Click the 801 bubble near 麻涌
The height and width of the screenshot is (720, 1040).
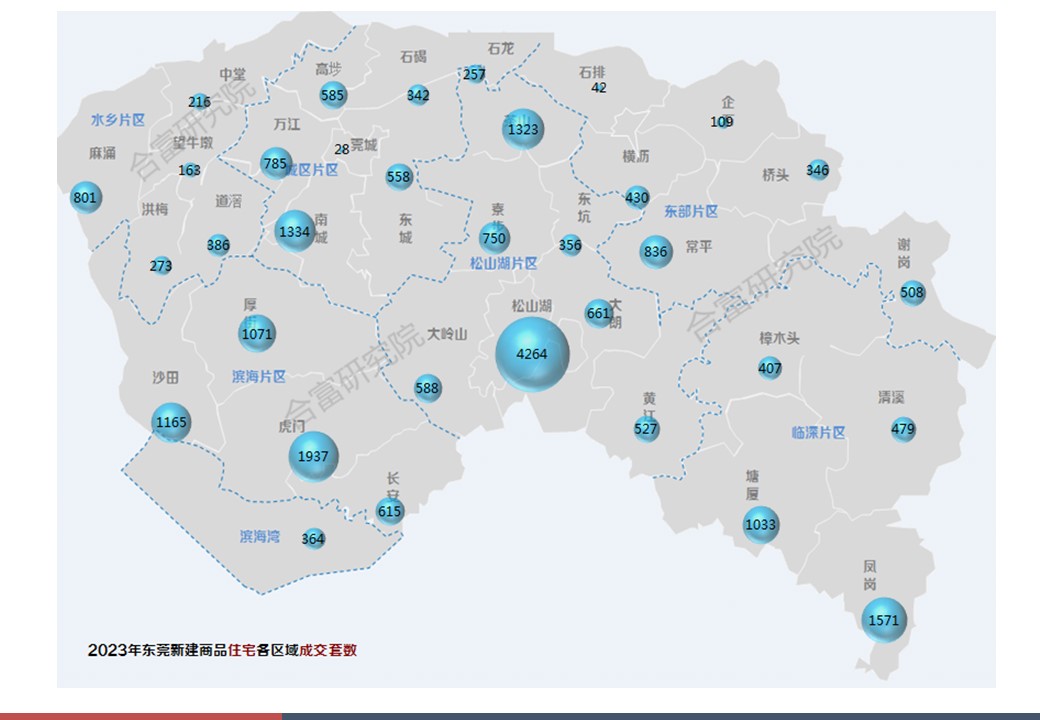86,198
